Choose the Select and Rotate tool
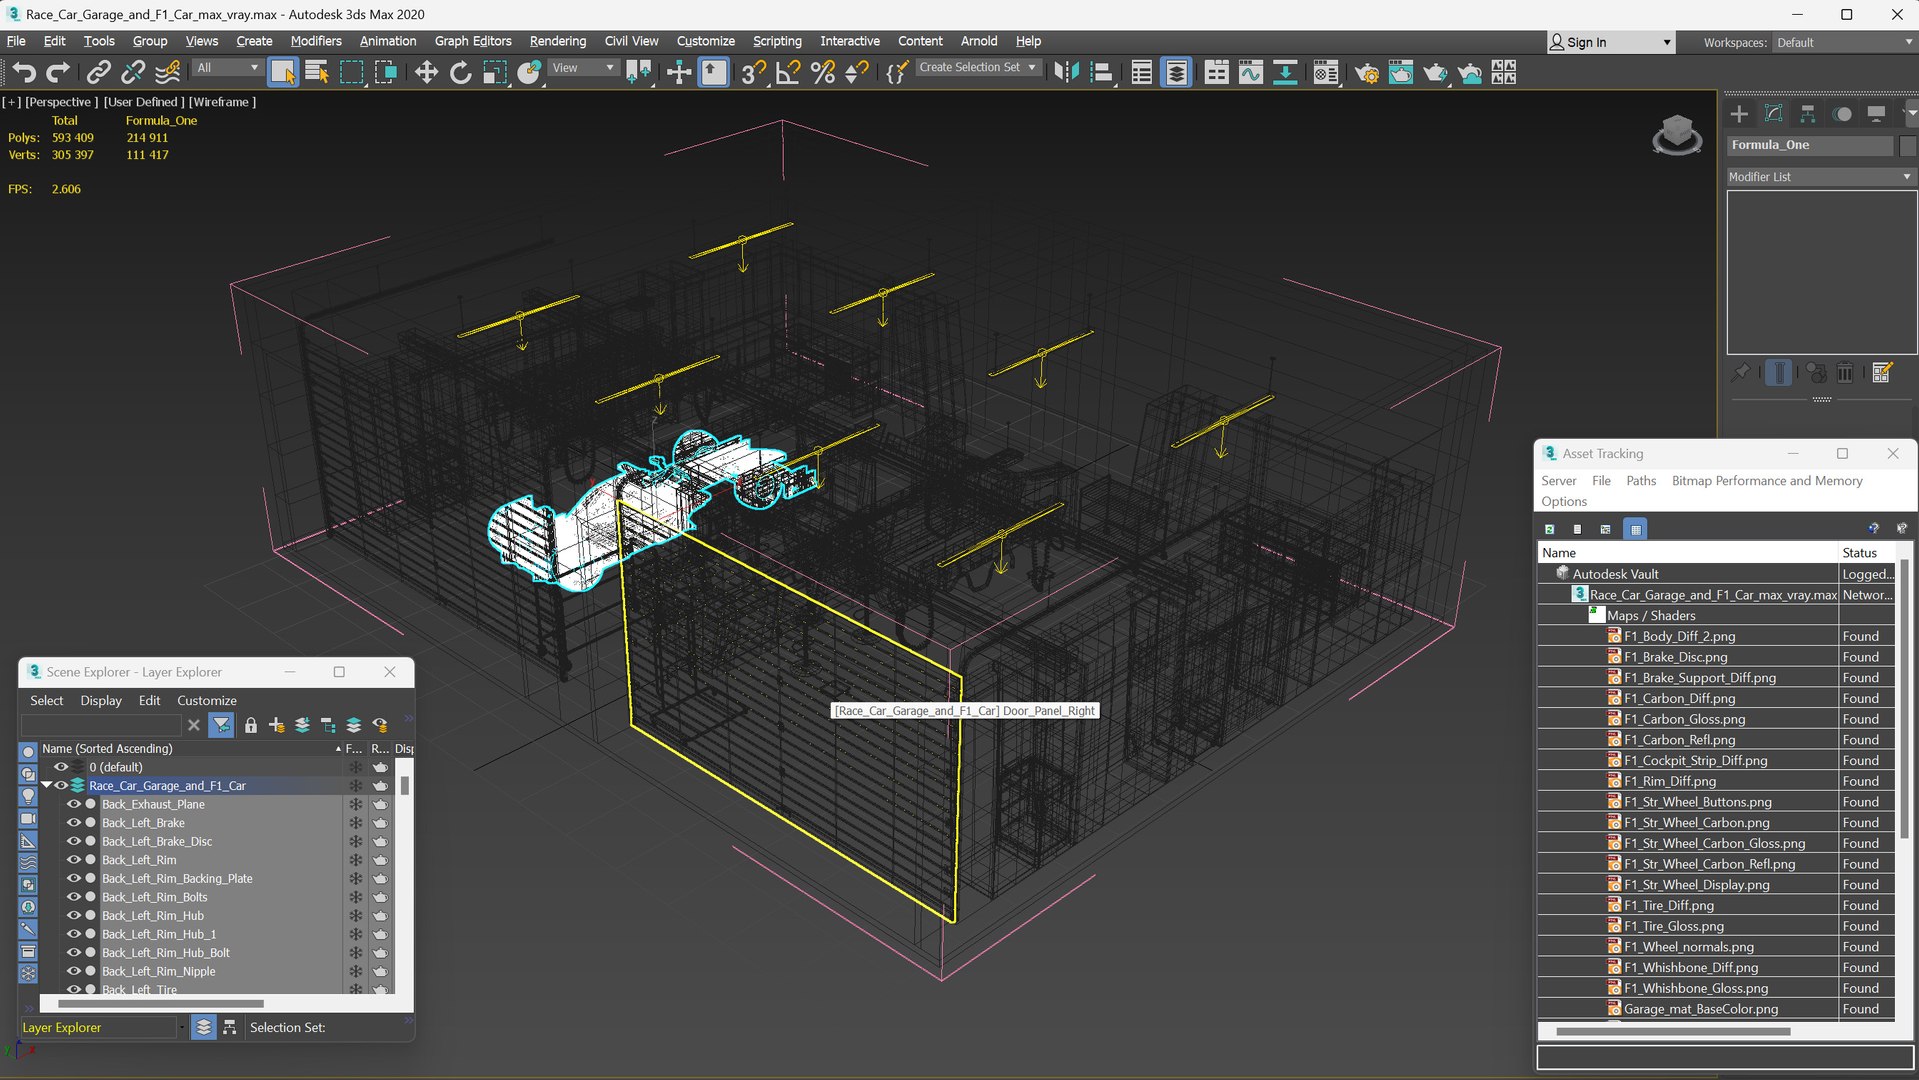The width and height of the screenshot is (1919, 1080). (460, 72)
